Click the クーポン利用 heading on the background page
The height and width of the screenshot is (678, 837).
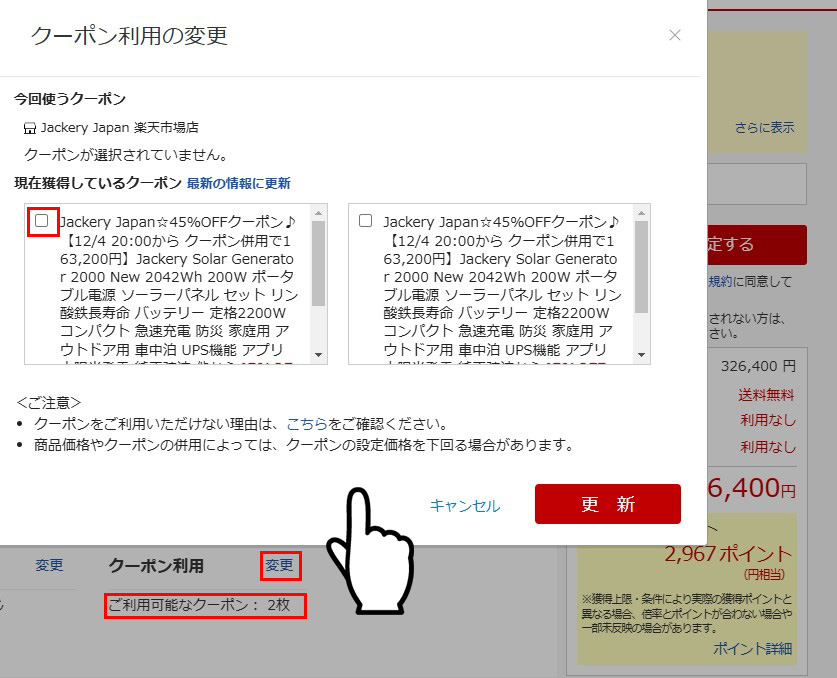click(156, 566)
